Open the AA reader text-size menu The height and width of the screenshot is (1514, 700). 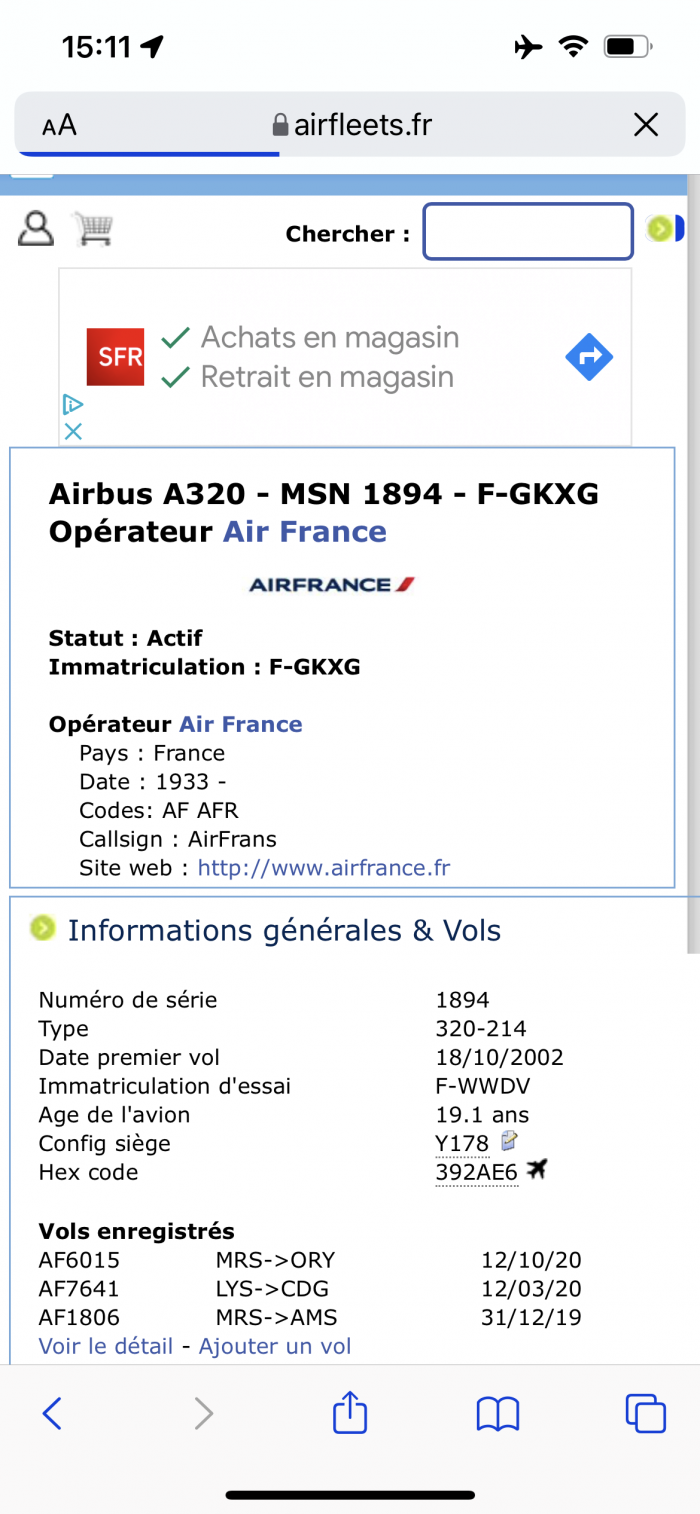59,125
